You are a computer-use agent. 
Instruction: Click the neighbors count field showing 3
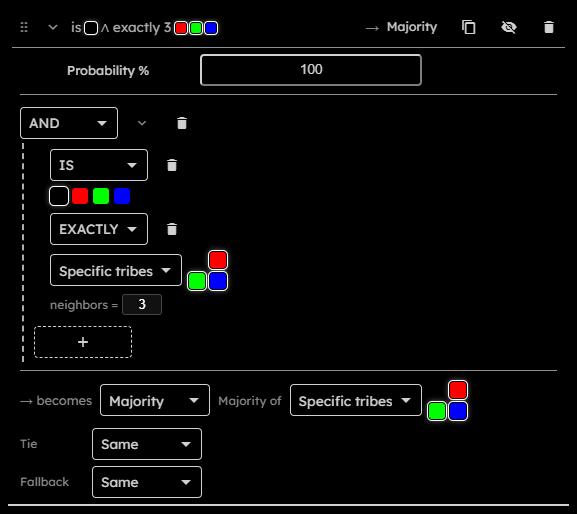(142, 304)
